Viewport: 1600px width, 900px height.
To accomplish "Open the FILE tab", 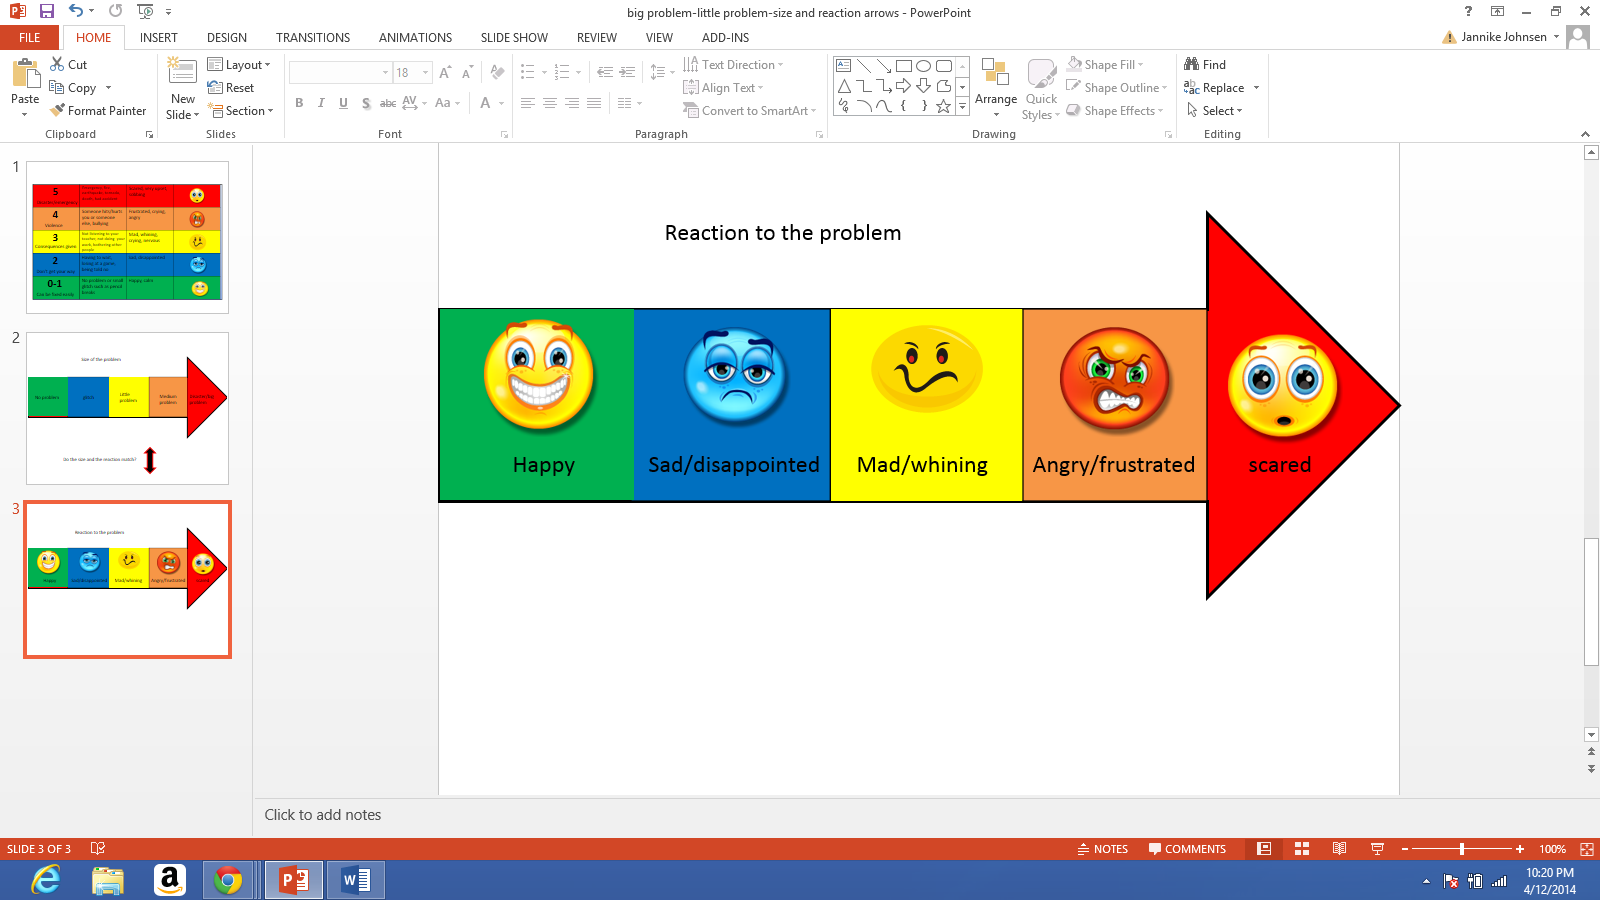I will (x=30, y=38).
